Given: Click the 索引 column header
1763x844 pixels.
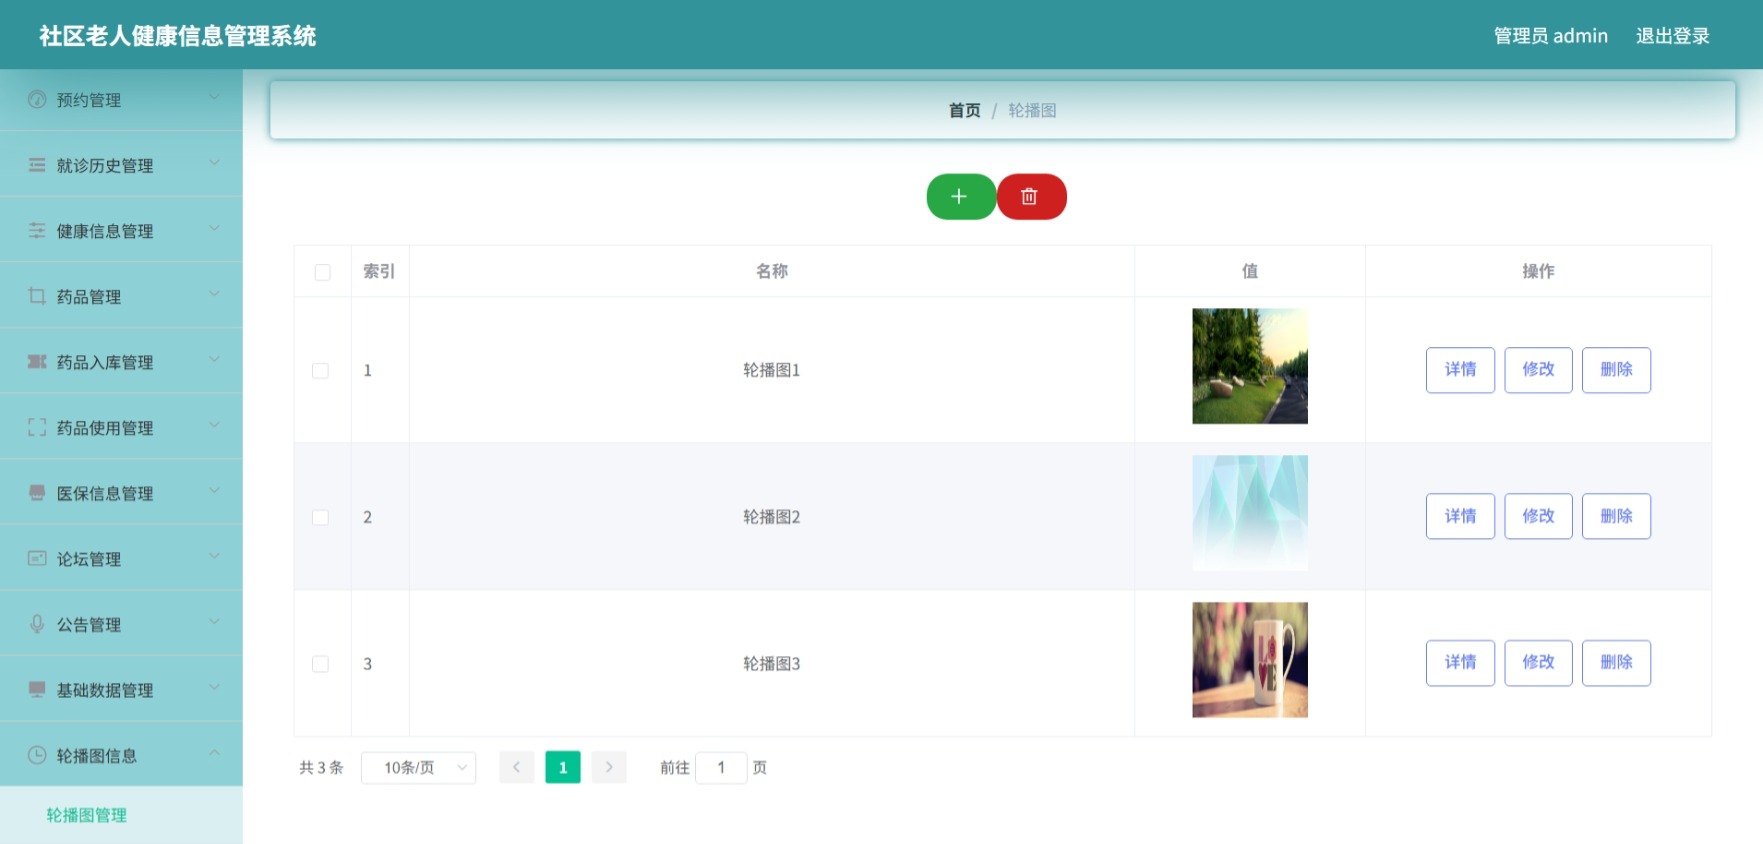Looking at the screenshot, I should tap(379, 271).
